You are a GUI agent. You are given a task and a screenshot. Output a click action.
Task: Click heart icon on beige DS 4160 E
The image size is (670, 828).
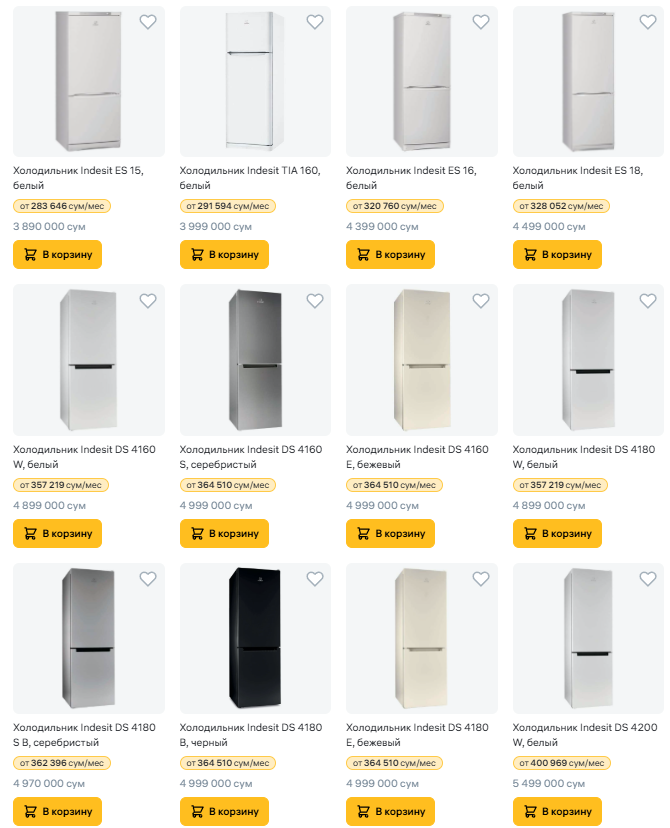[481, 301]
